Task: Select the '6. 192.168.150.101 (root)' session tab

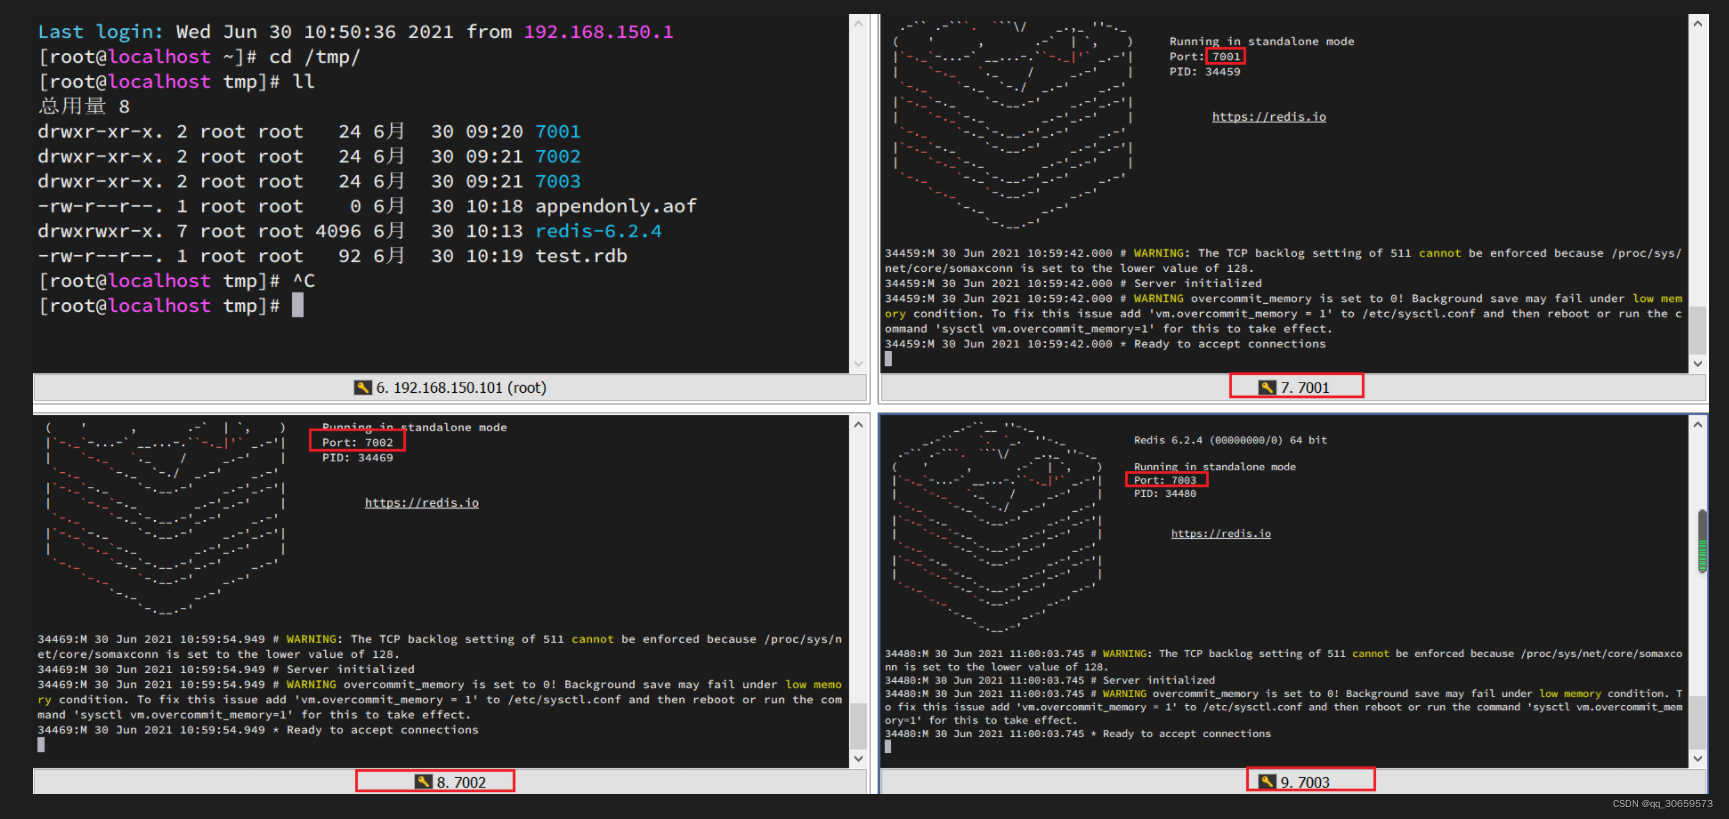Action: [x=450, y=388]
